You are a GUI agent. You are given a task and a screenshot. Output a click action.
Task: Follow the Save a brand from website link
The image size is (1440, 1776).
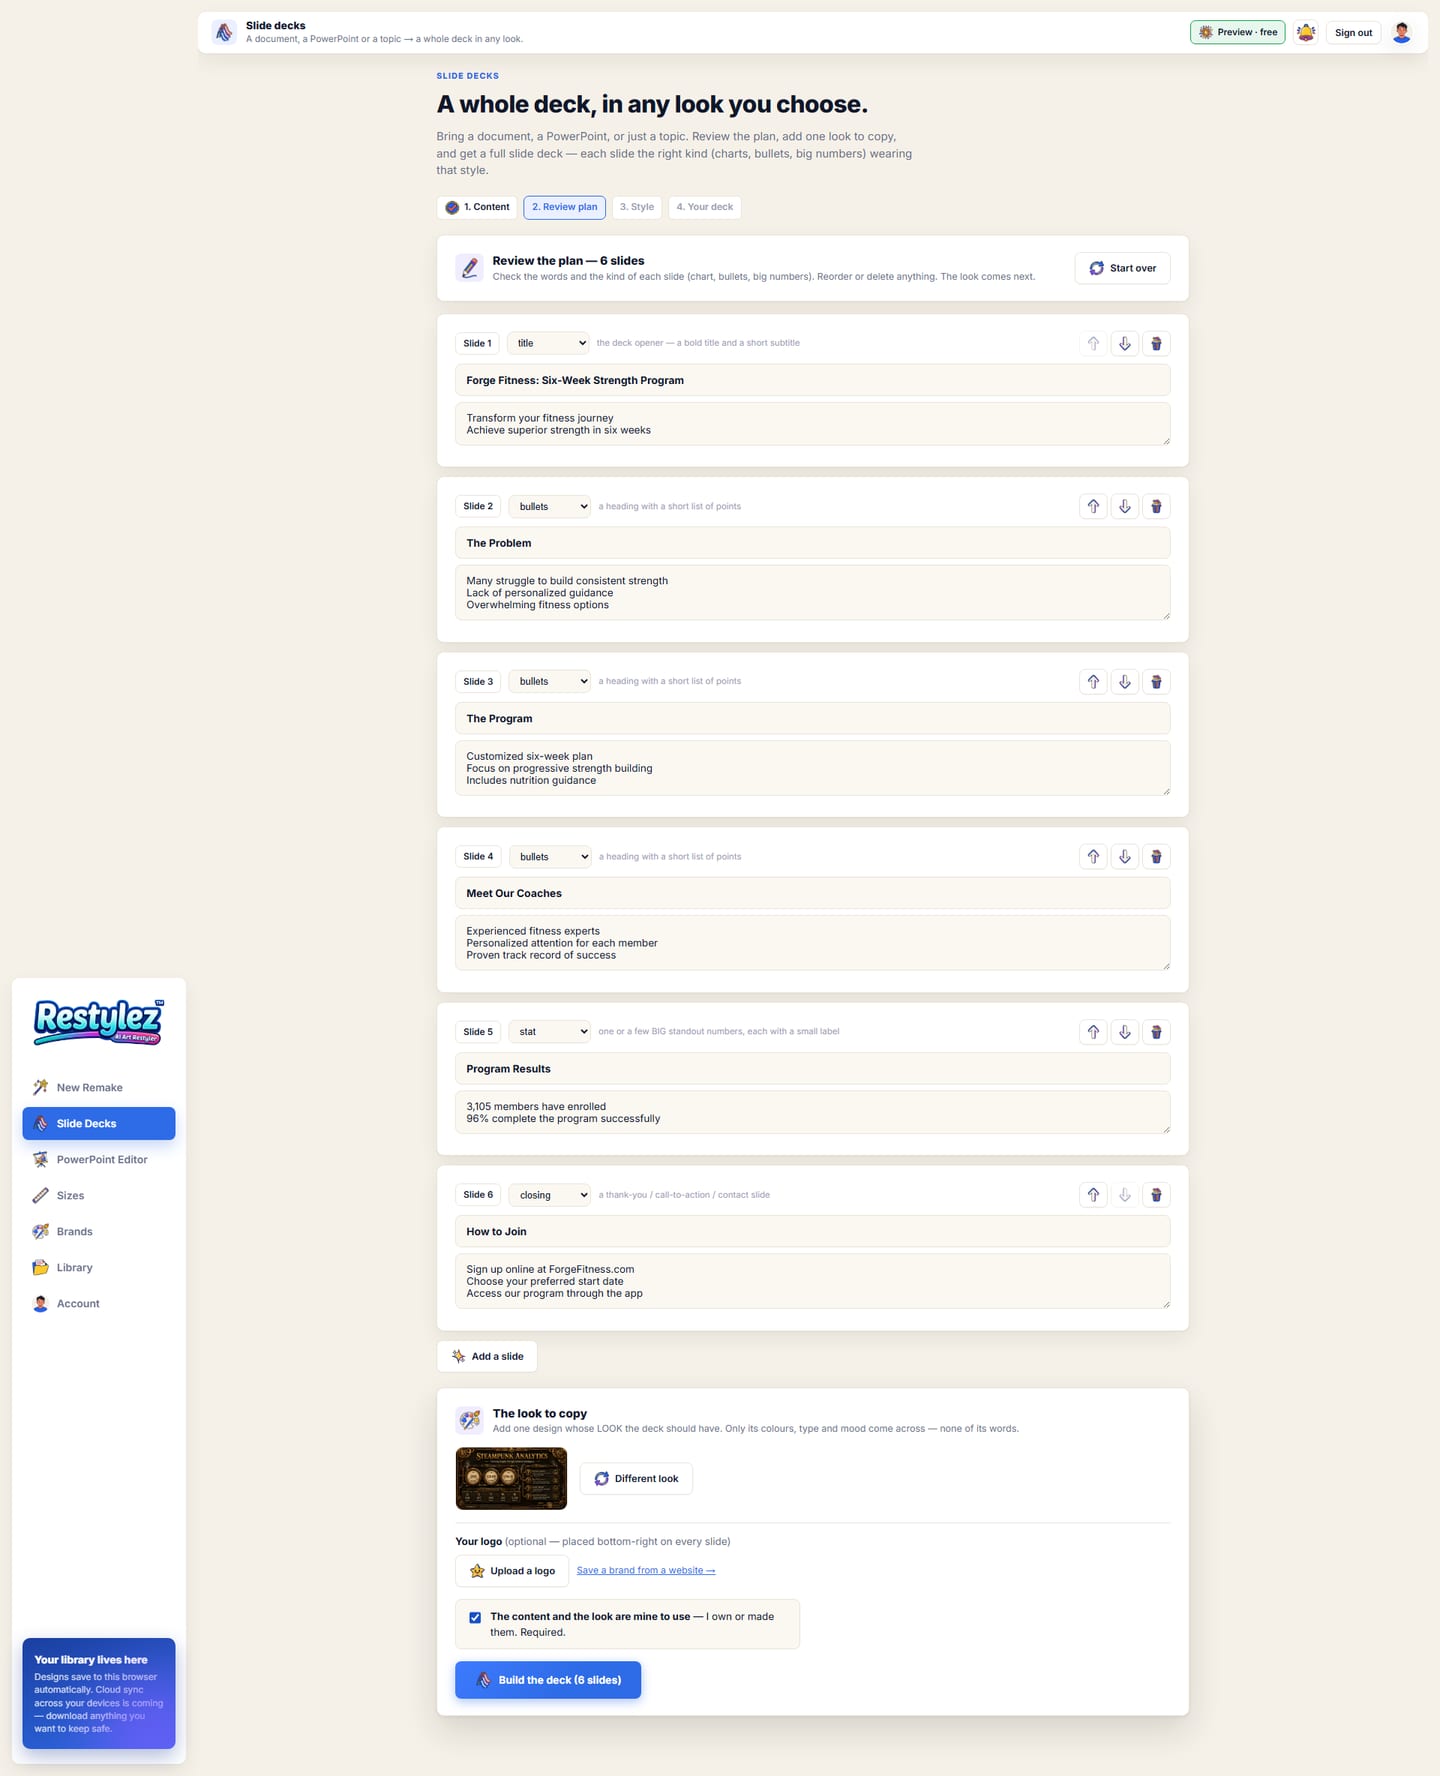click(646, 1570)
